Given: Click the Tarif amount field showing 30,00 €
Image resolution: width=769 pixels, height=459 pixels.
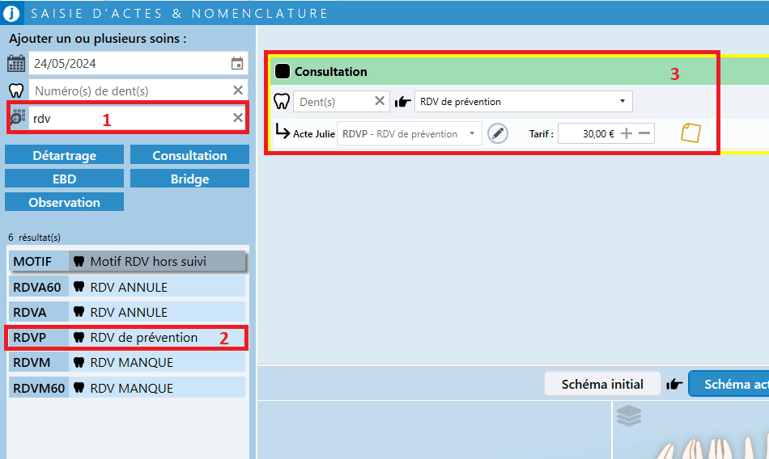Looking at the screenshot, I should click(x=588, y=133).
